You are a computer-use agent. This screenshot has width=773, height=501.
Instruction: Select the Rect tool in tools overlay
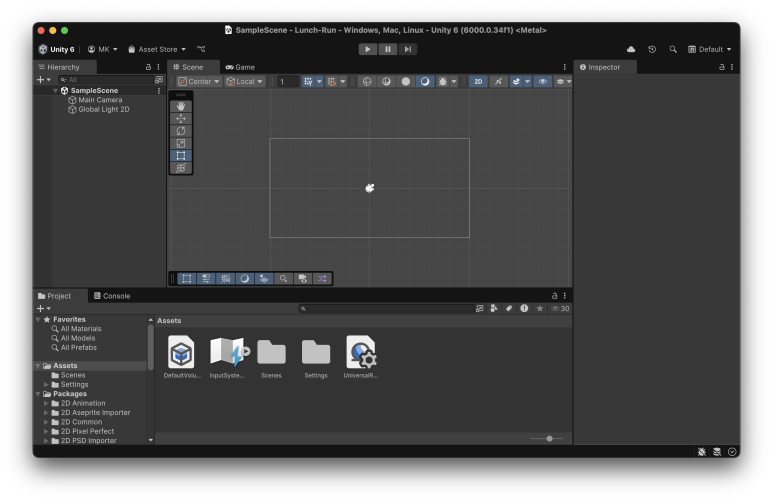pyautogui.click(x=181, y=155)
